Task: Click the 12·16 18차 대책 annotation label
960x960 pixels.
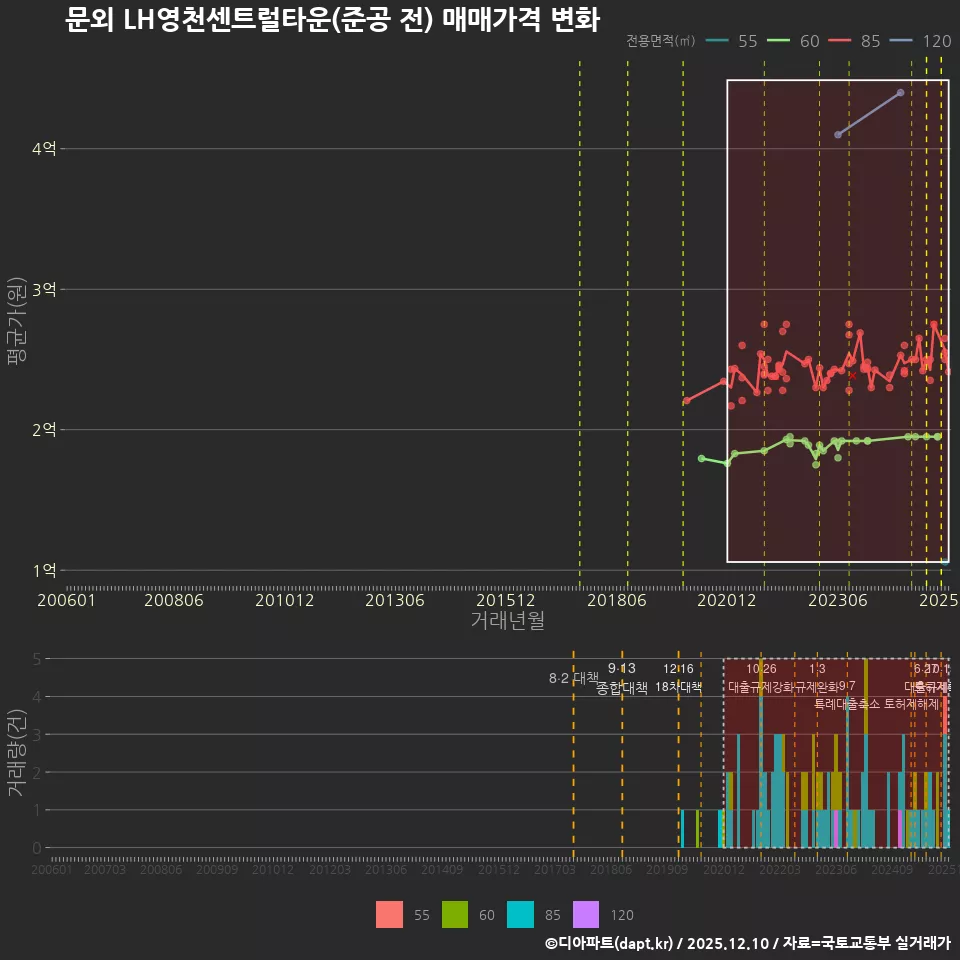Action: point(681,678)
